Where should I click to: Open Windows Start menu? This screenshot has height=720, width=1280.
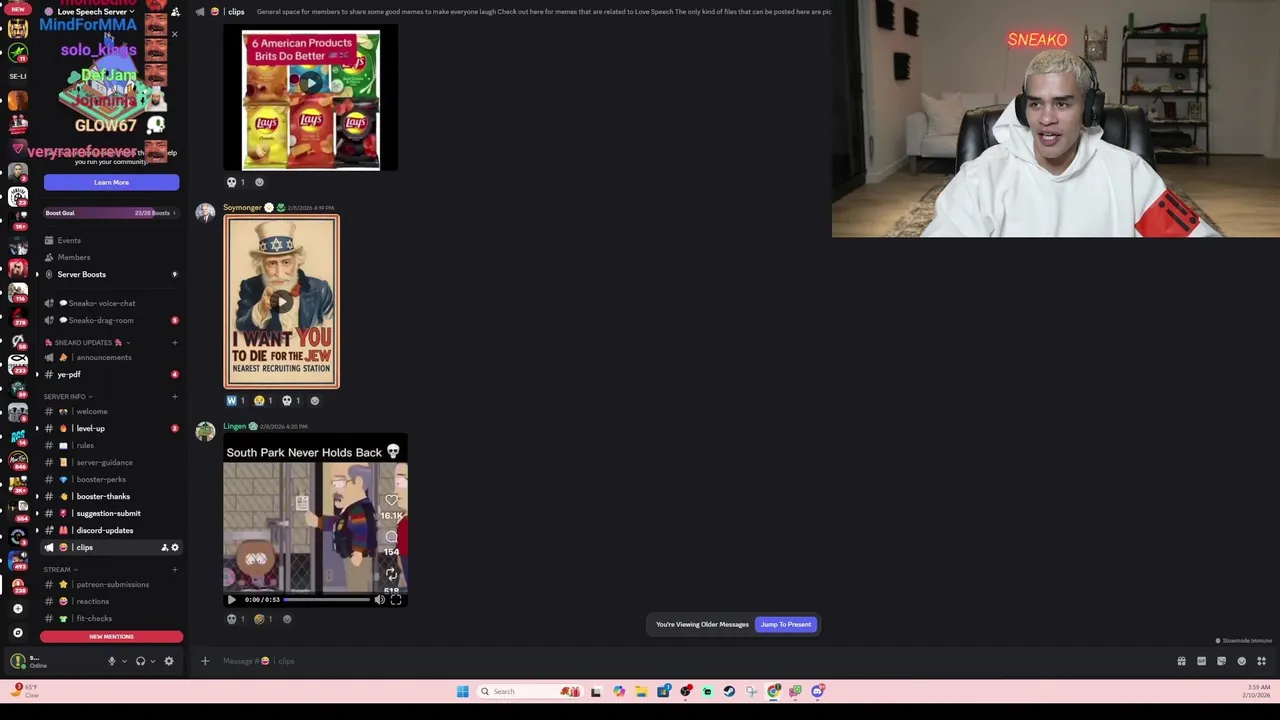click(x=463, y=691)
